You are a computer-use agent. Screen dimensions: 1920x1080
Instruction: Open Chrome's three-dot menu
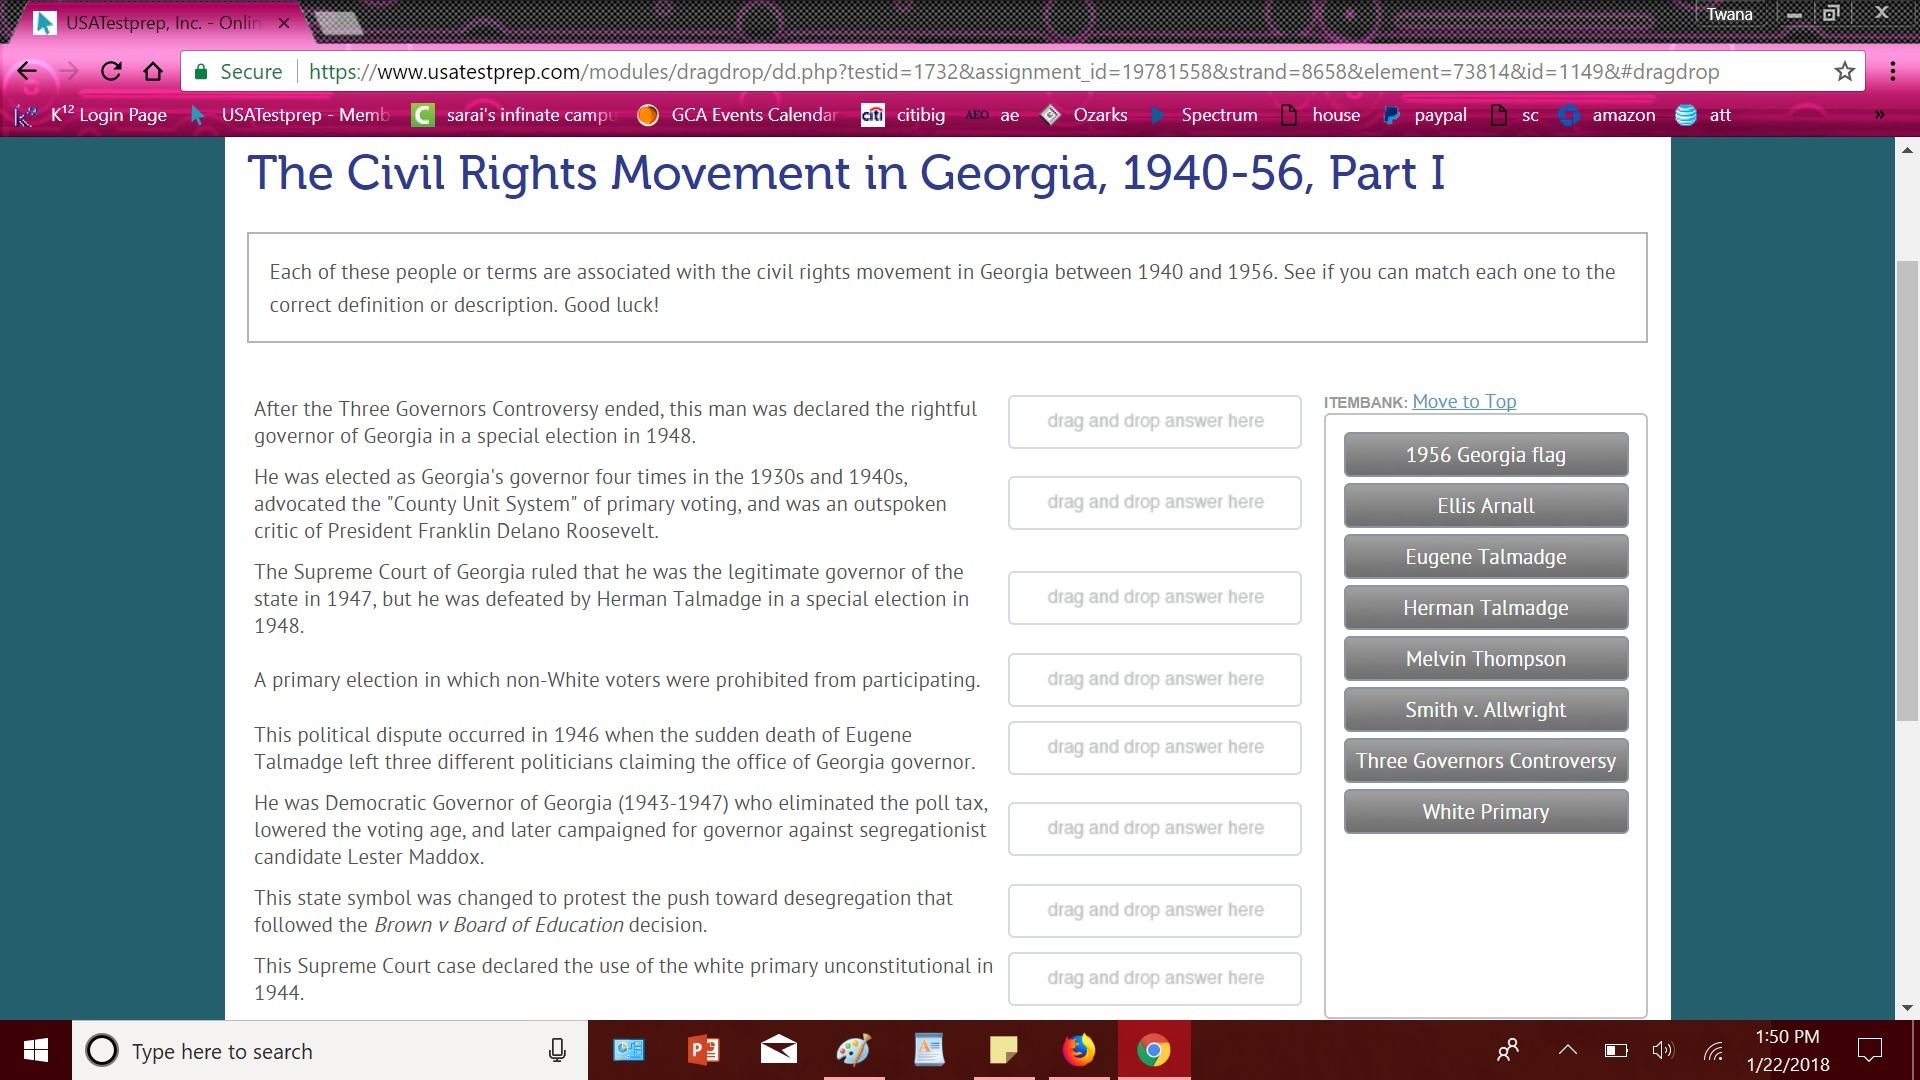[1892, 71]
